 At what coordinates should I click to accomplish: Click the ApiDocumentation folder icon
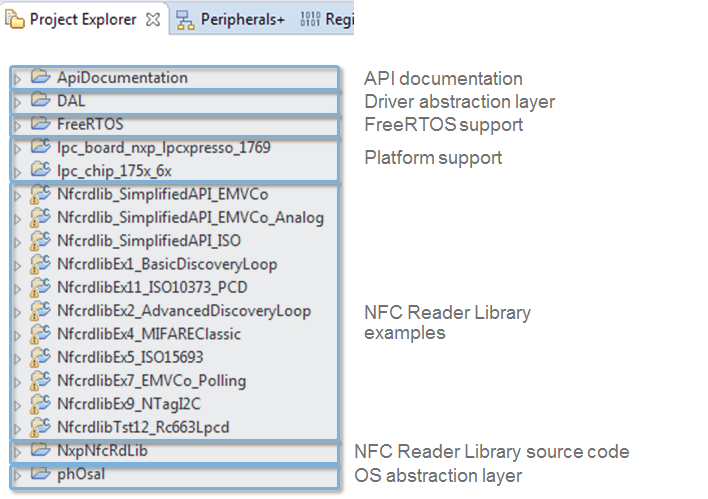(x=40, y=76)
